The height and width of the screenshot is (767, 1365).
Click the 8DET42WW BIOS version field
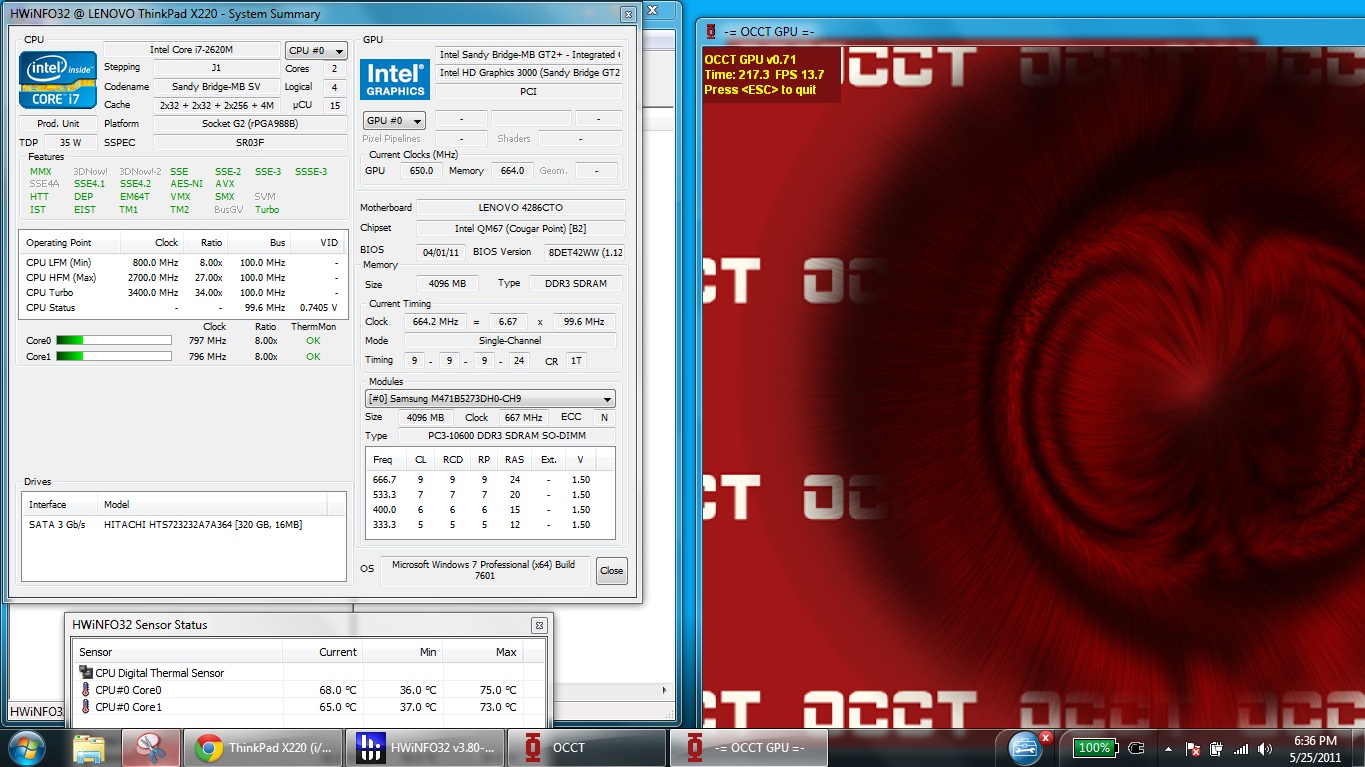click(585, 253)
